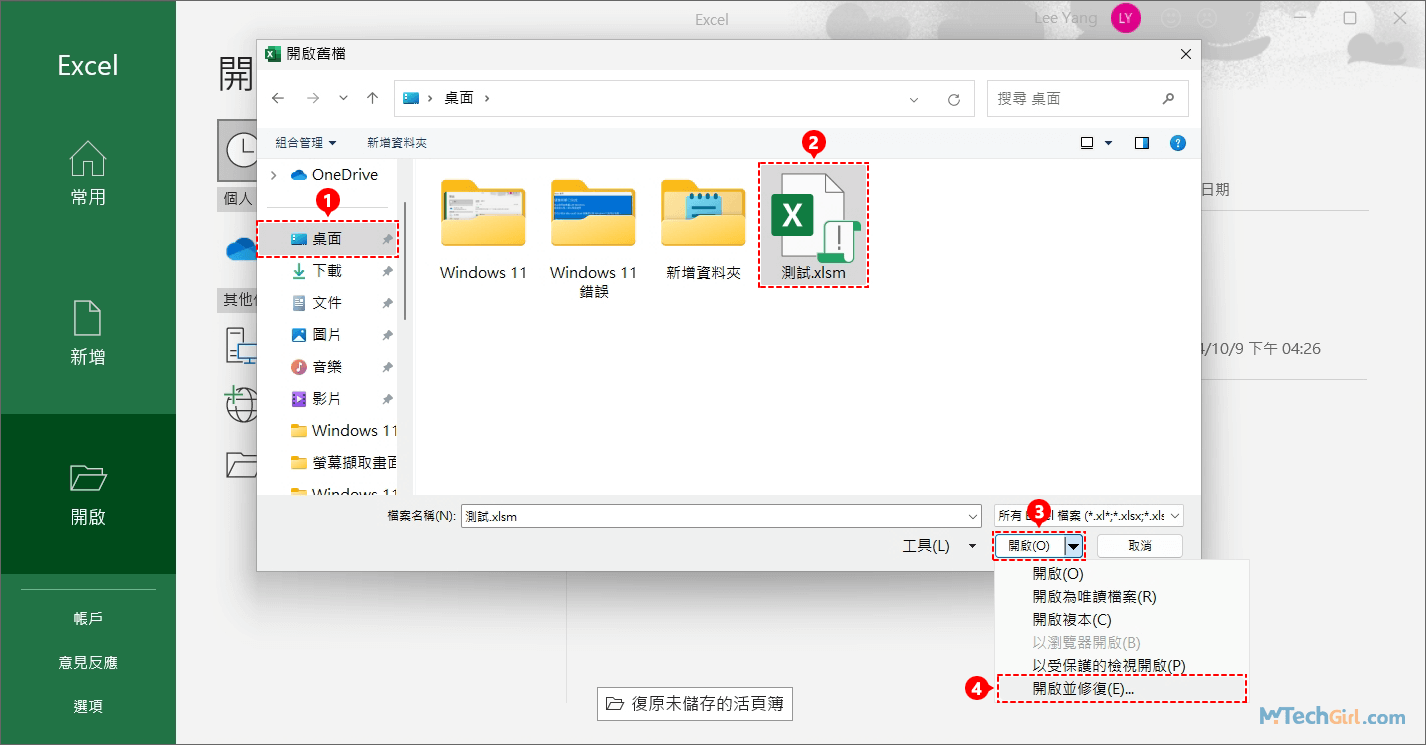Expand the OneDrive tree node
The height and width of the screenshot is (745, 1426).
[x=273, y=175]
